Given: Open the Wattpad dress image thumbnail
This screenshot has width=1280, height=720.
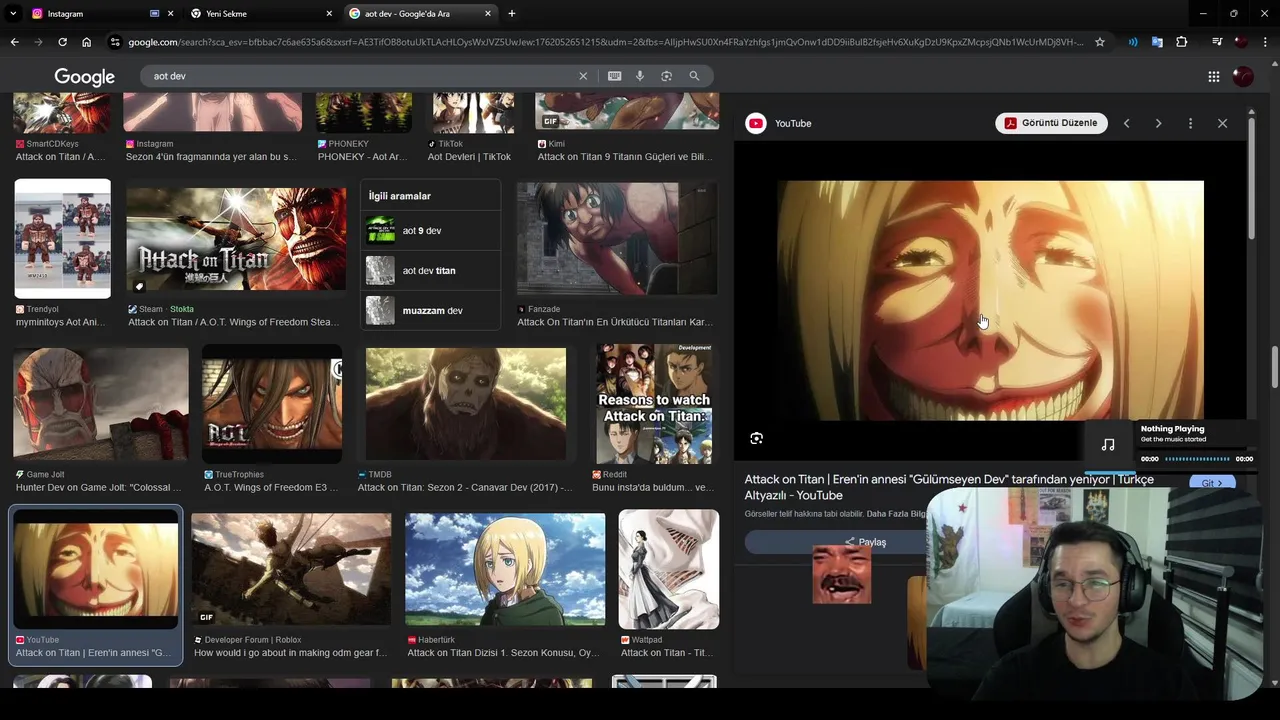Looking at the screenshot, I should pos(668,570).
